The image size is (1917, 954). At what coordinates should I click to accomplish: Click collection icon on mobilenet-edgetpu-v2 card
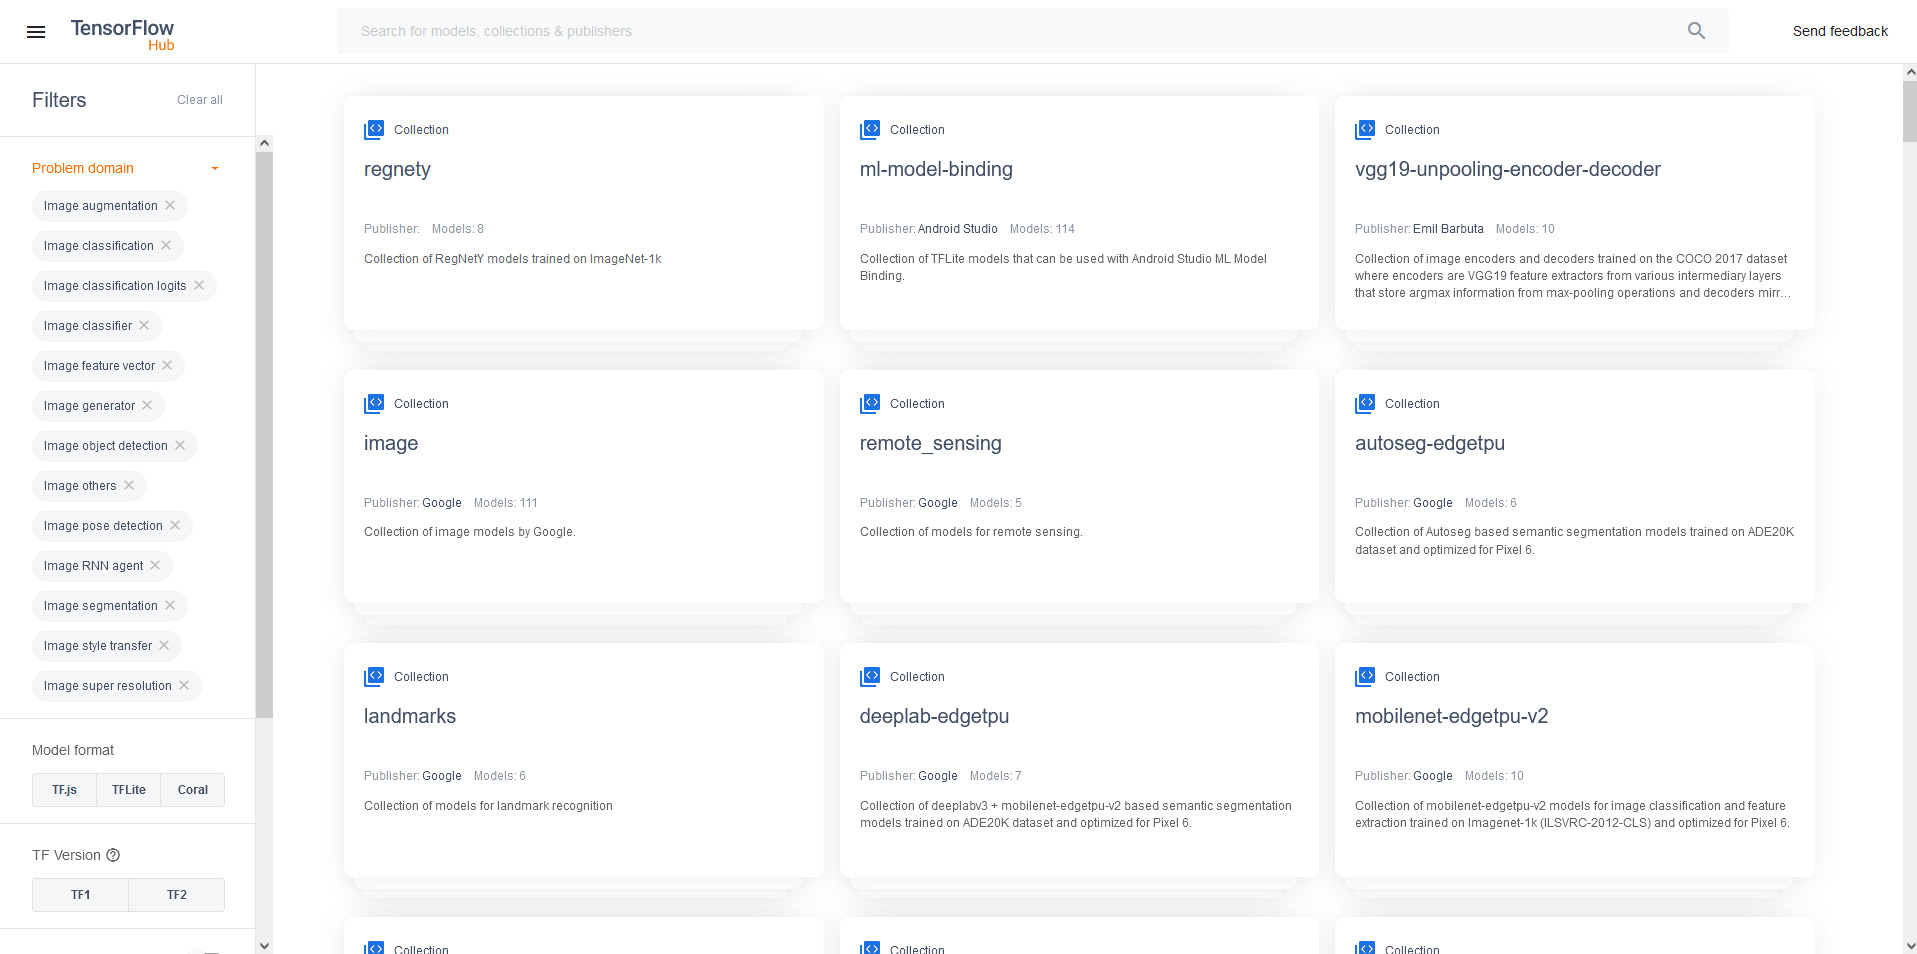coord(1365,677)
